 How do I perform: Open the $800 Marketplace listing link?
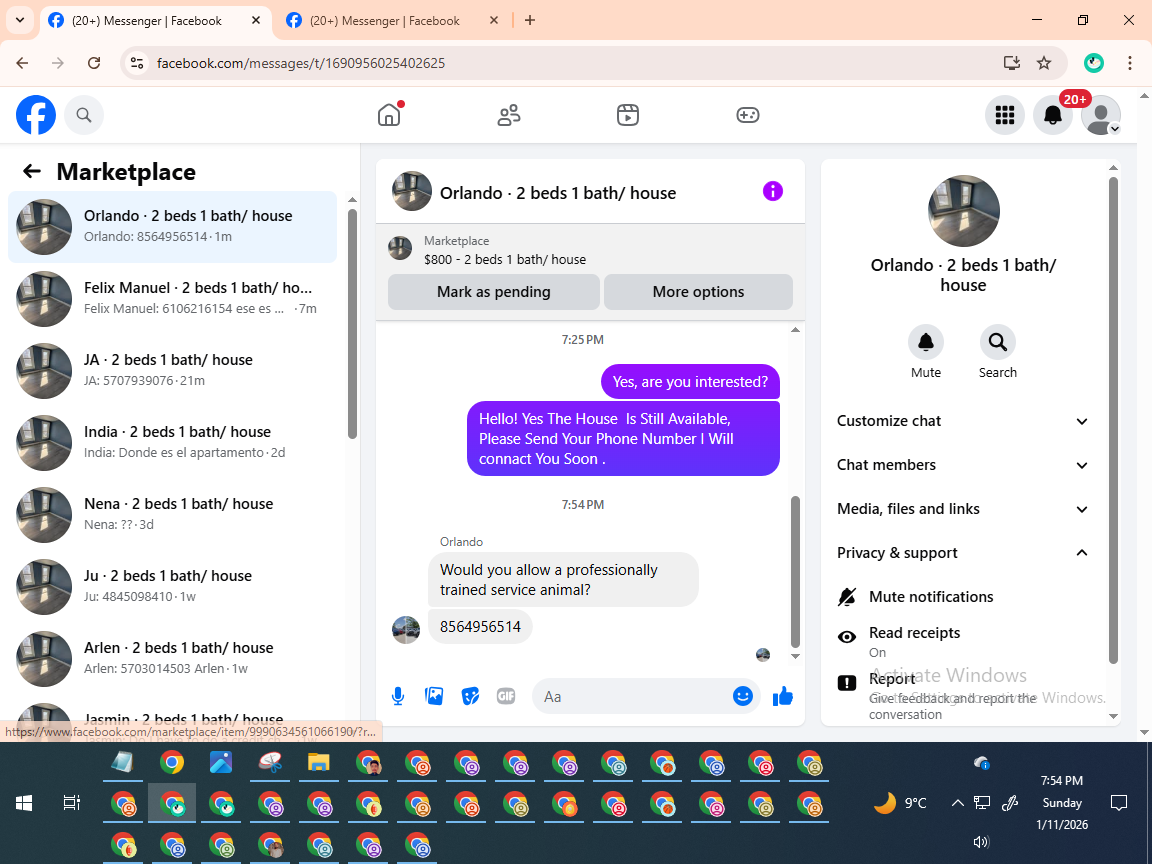pyautogui.click(x=505, y=259)
